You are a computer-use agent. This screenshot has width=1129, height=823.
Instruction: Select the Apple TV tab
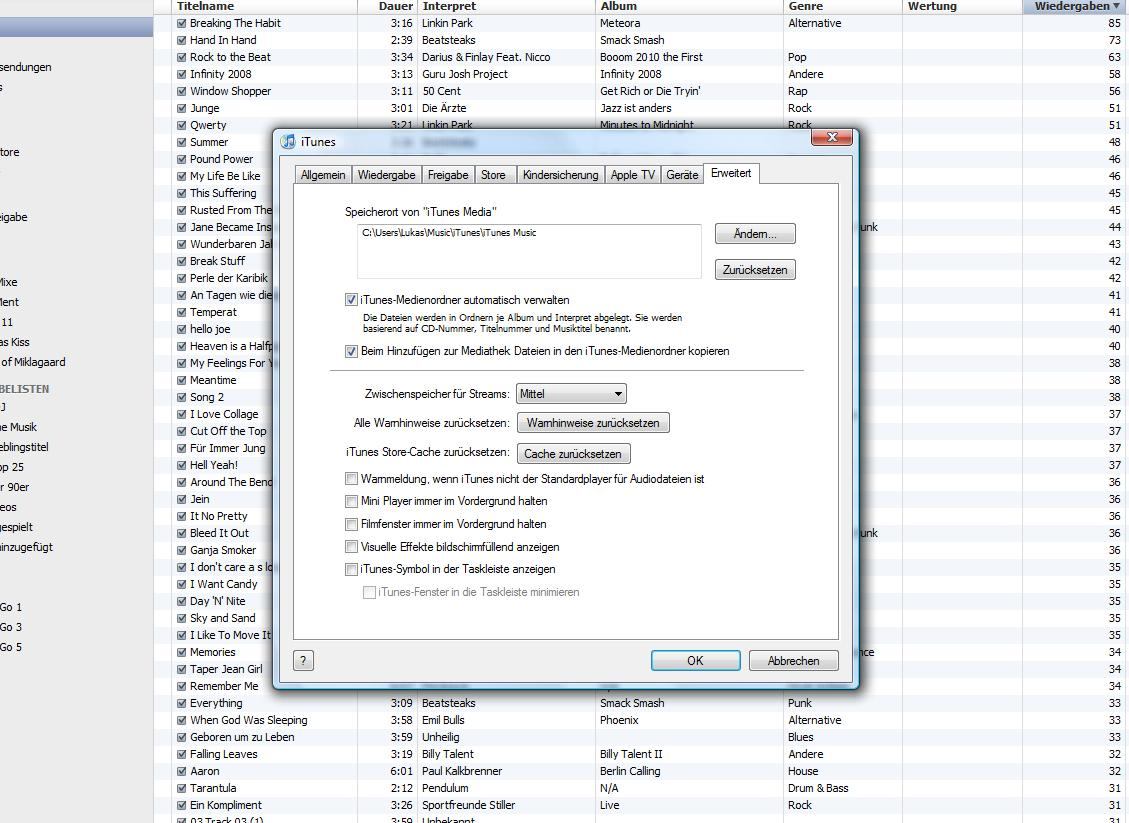click(633, 175)
